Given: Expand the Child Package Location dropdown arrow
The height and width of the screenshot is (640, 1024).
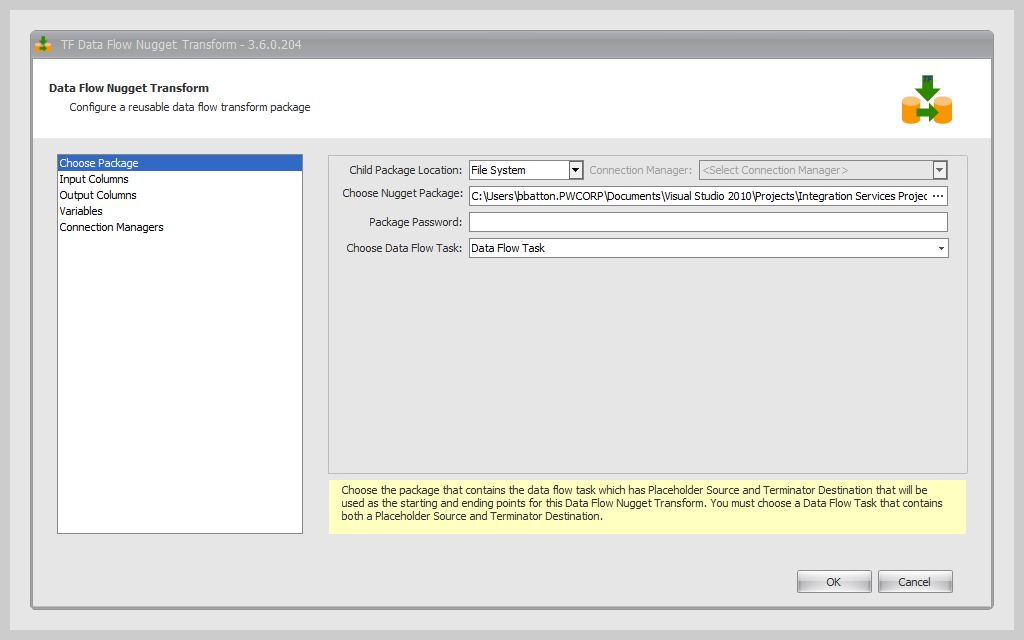Looking at the screenshot, I should [575, 170].
